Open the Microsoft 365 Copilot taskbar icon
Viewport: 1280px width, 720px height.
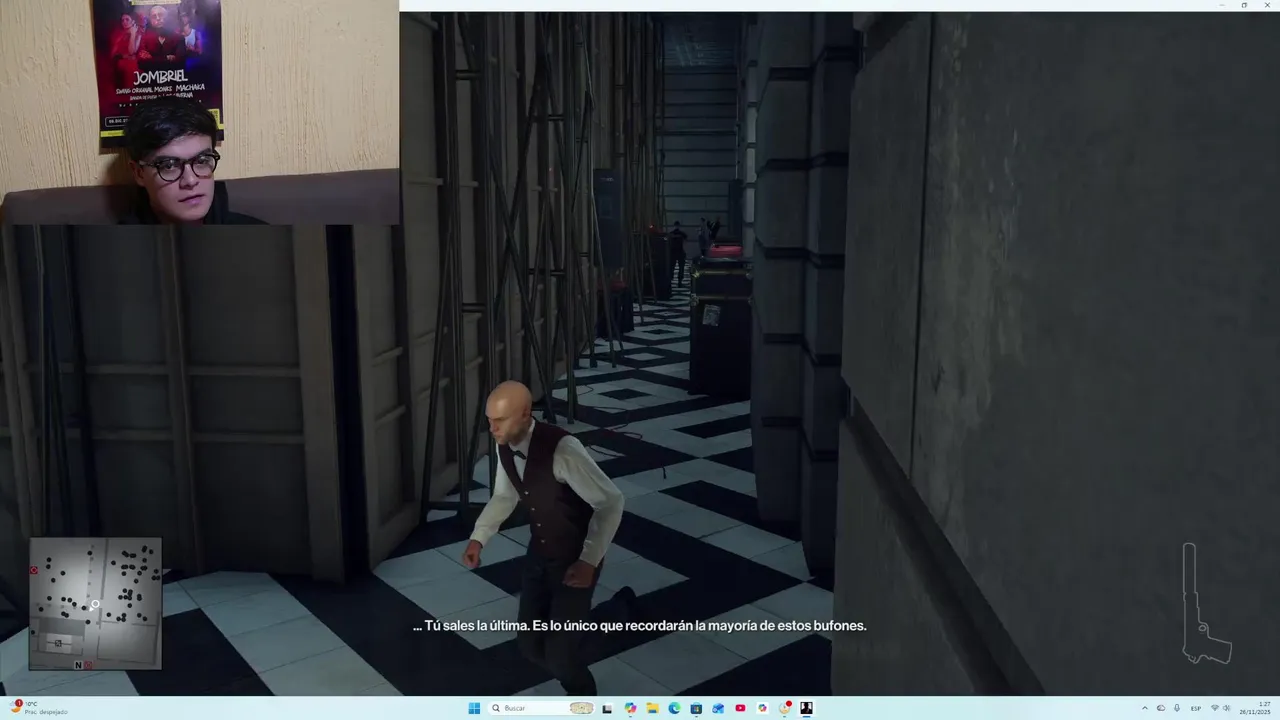(x=762, y=708)
